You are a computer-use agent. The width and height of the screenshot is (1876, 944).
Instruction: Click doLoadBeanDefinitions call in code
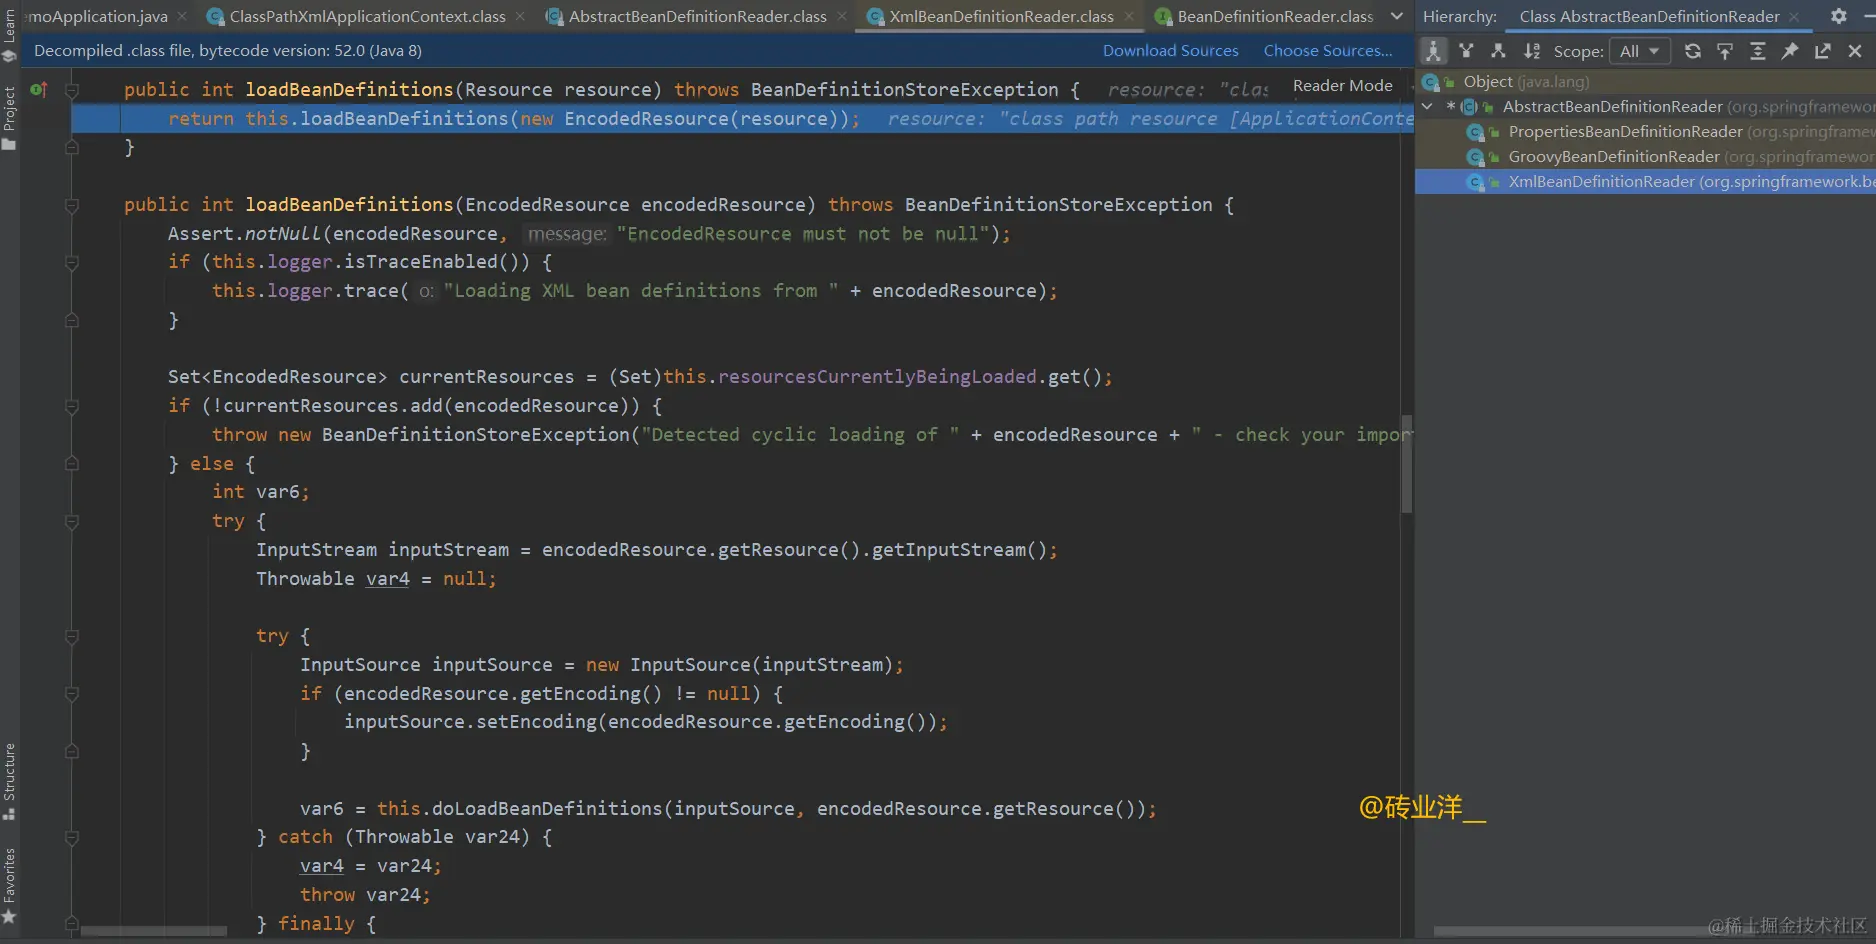point(548,809)
